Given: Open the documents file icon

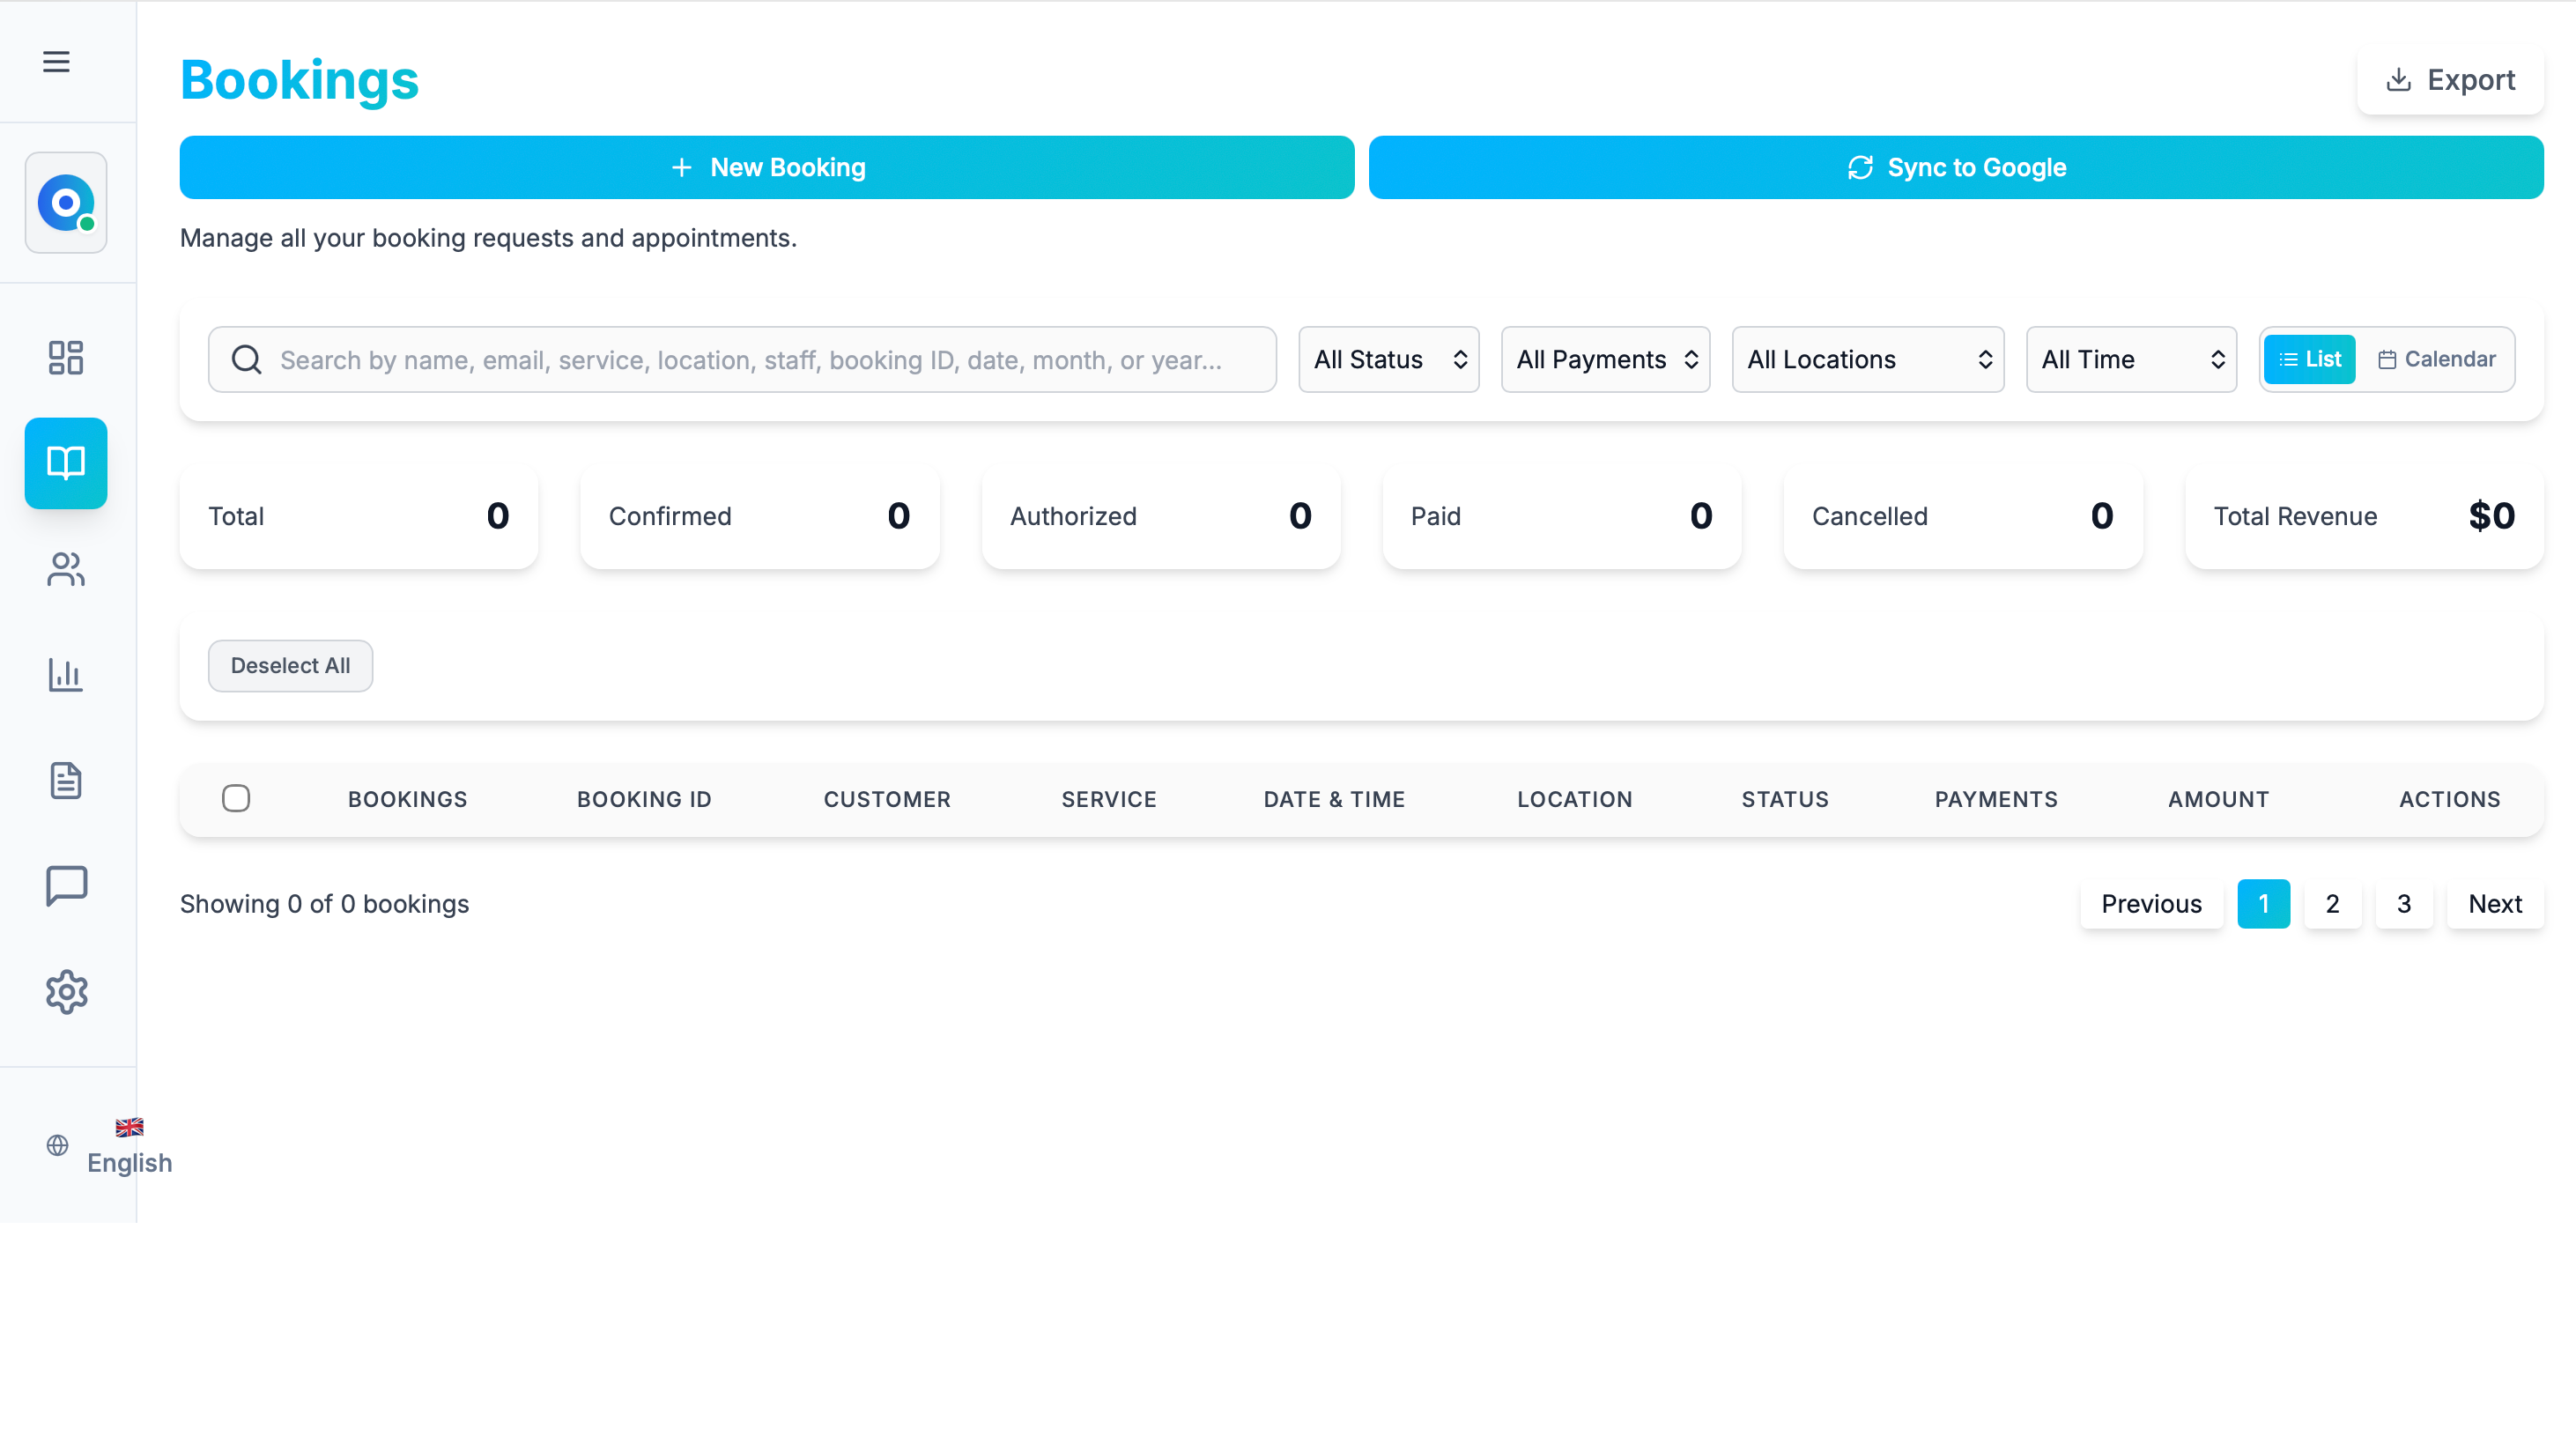Looking at the screenshot, I should point(66,780).
